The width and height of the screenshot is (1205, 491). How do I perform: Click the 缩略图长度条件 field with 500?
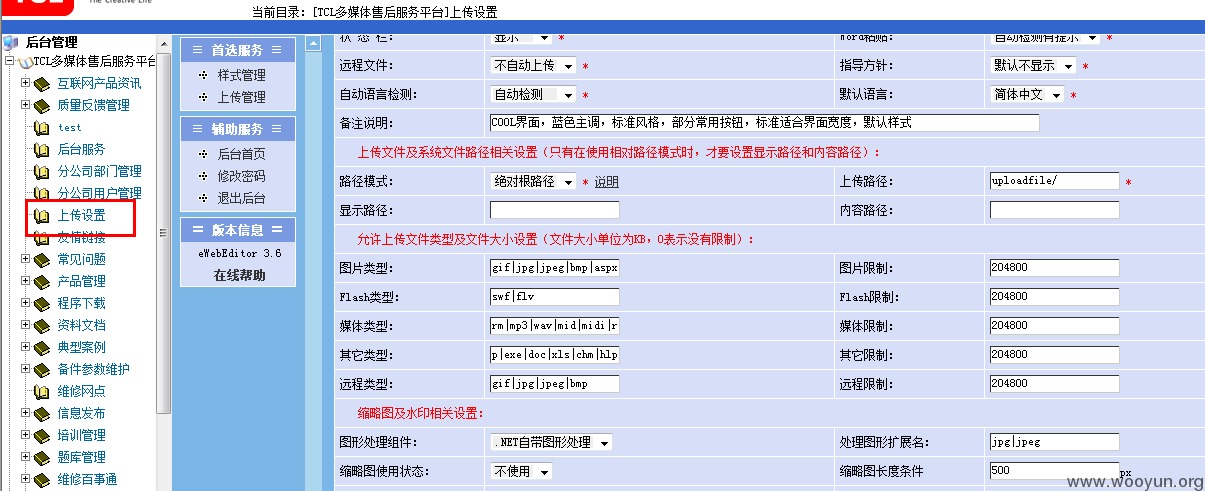1055,471
